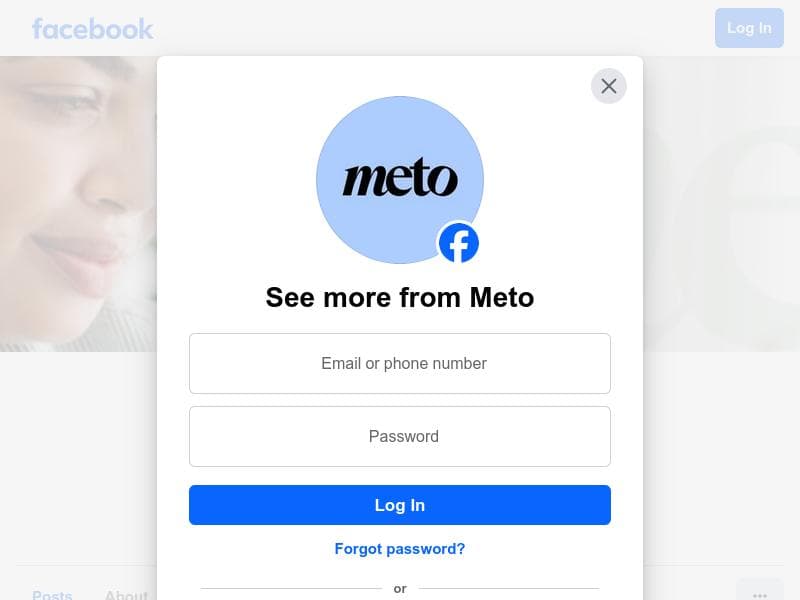Click the cover photo showing woman's face
The height and width of the screenshot is (600, 800).
pyautogui.click(x=78, y=204)
